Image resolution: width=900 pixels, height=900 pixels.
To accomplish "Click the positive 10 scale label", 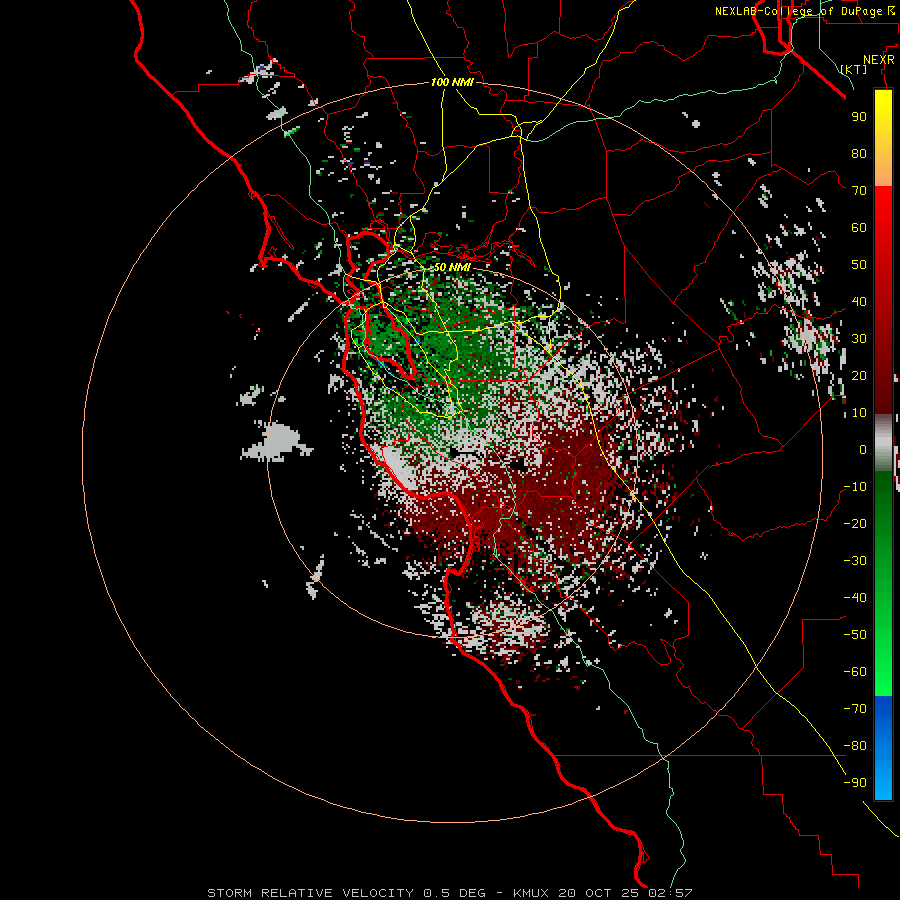I will point(859,413).
